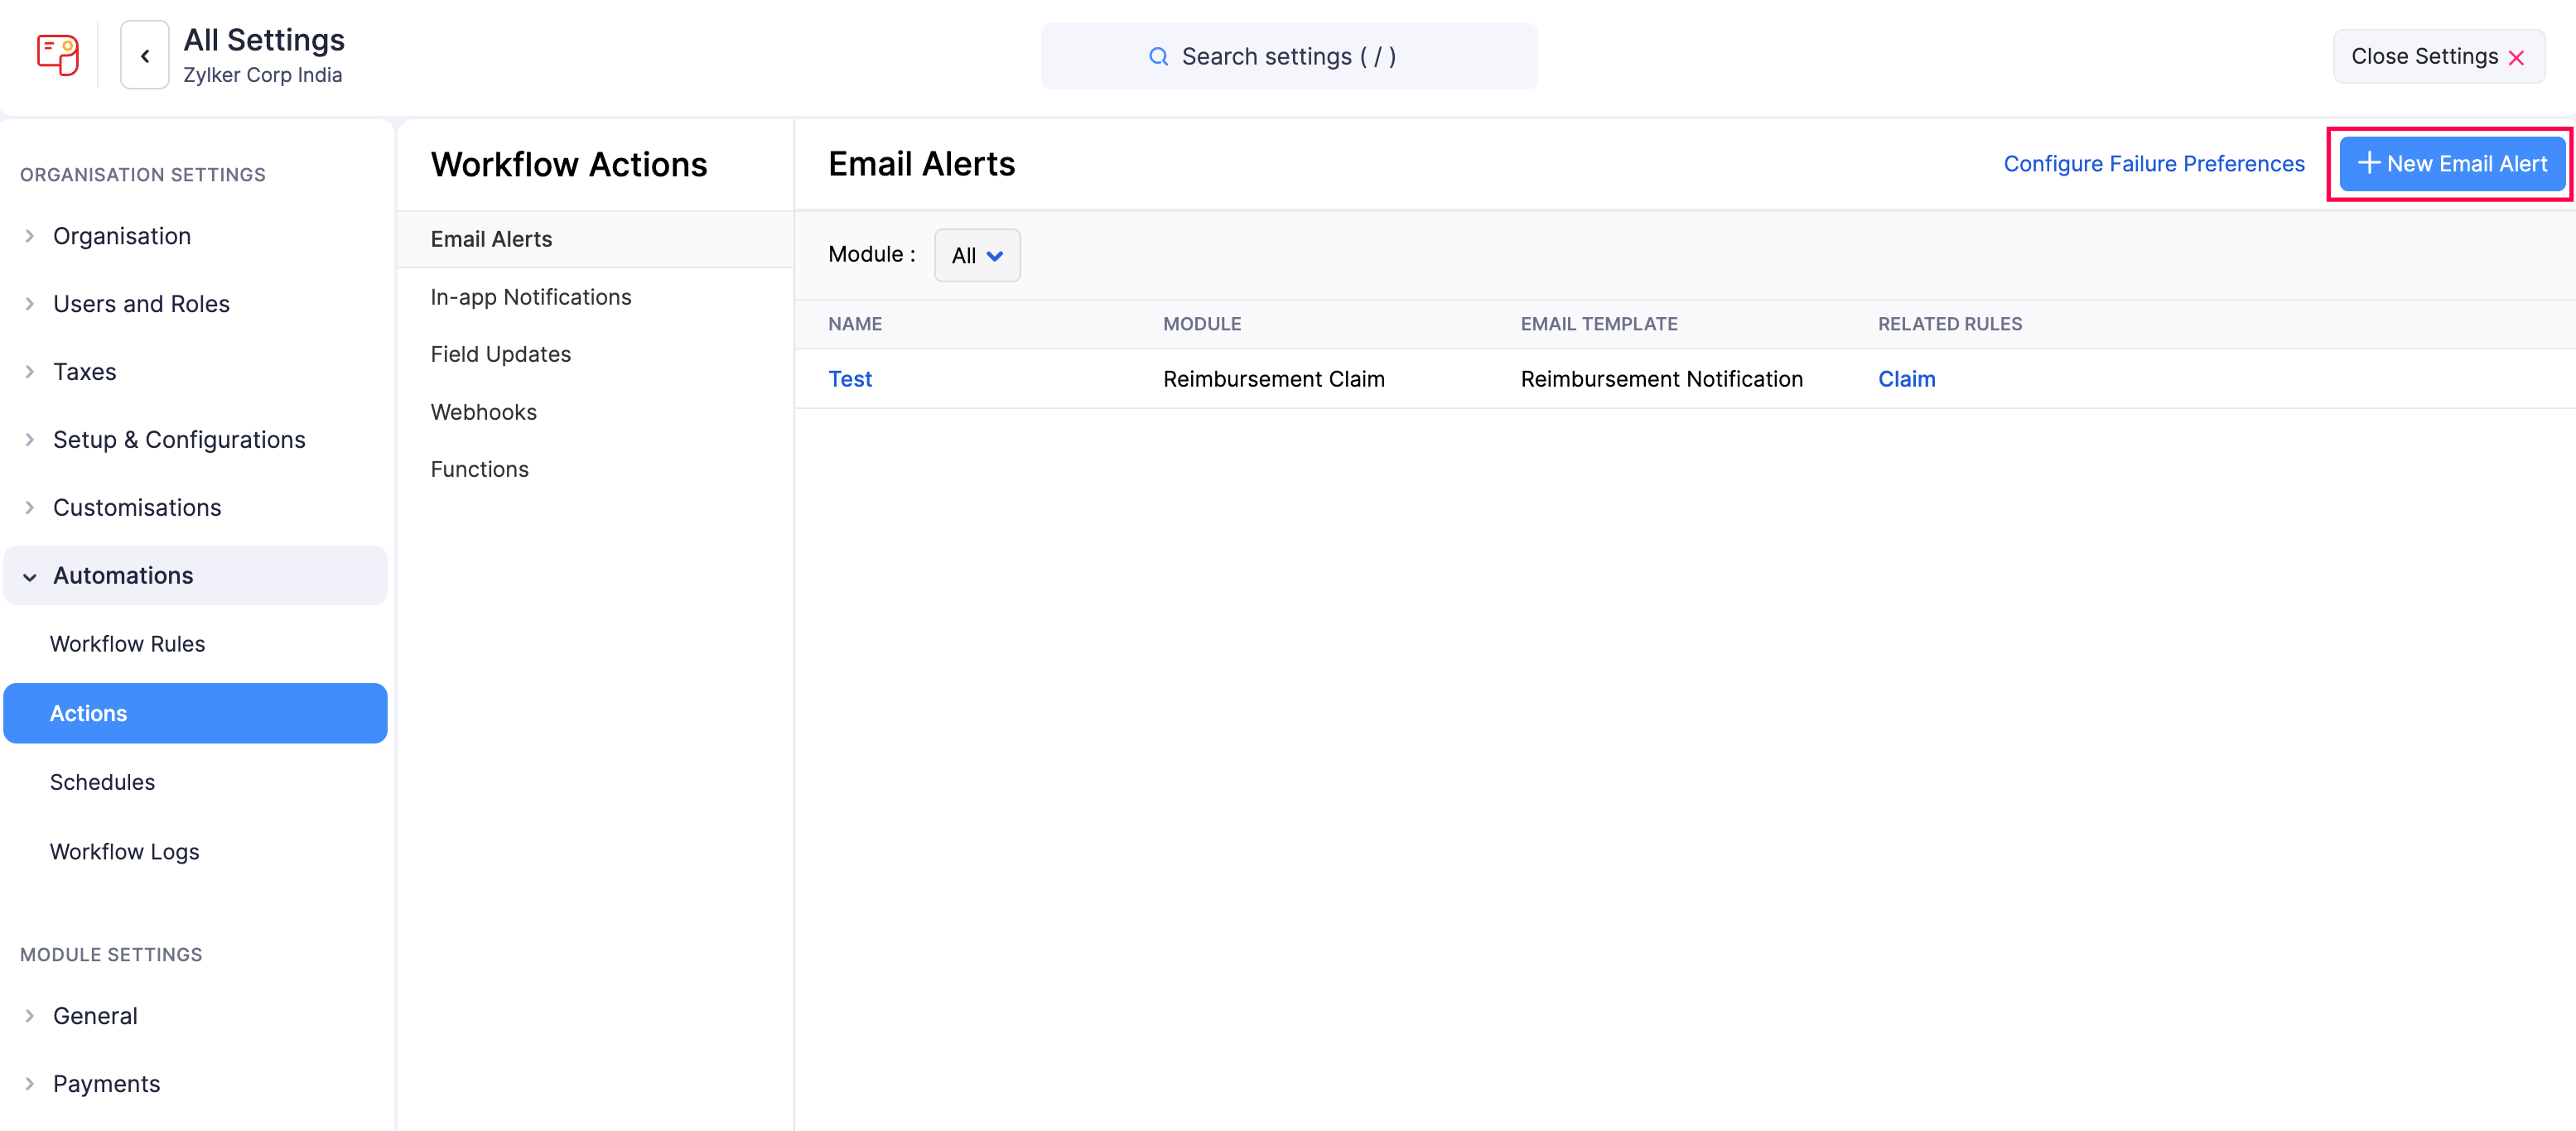Expand the Taxes section

[x=195, y=372]
